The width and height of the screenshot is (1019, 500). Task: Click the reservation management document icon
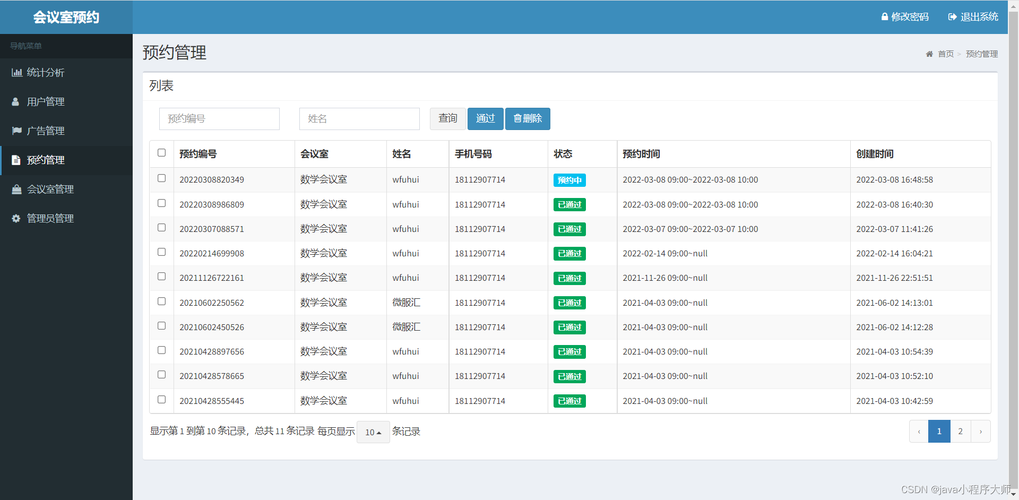coord(16,160)
